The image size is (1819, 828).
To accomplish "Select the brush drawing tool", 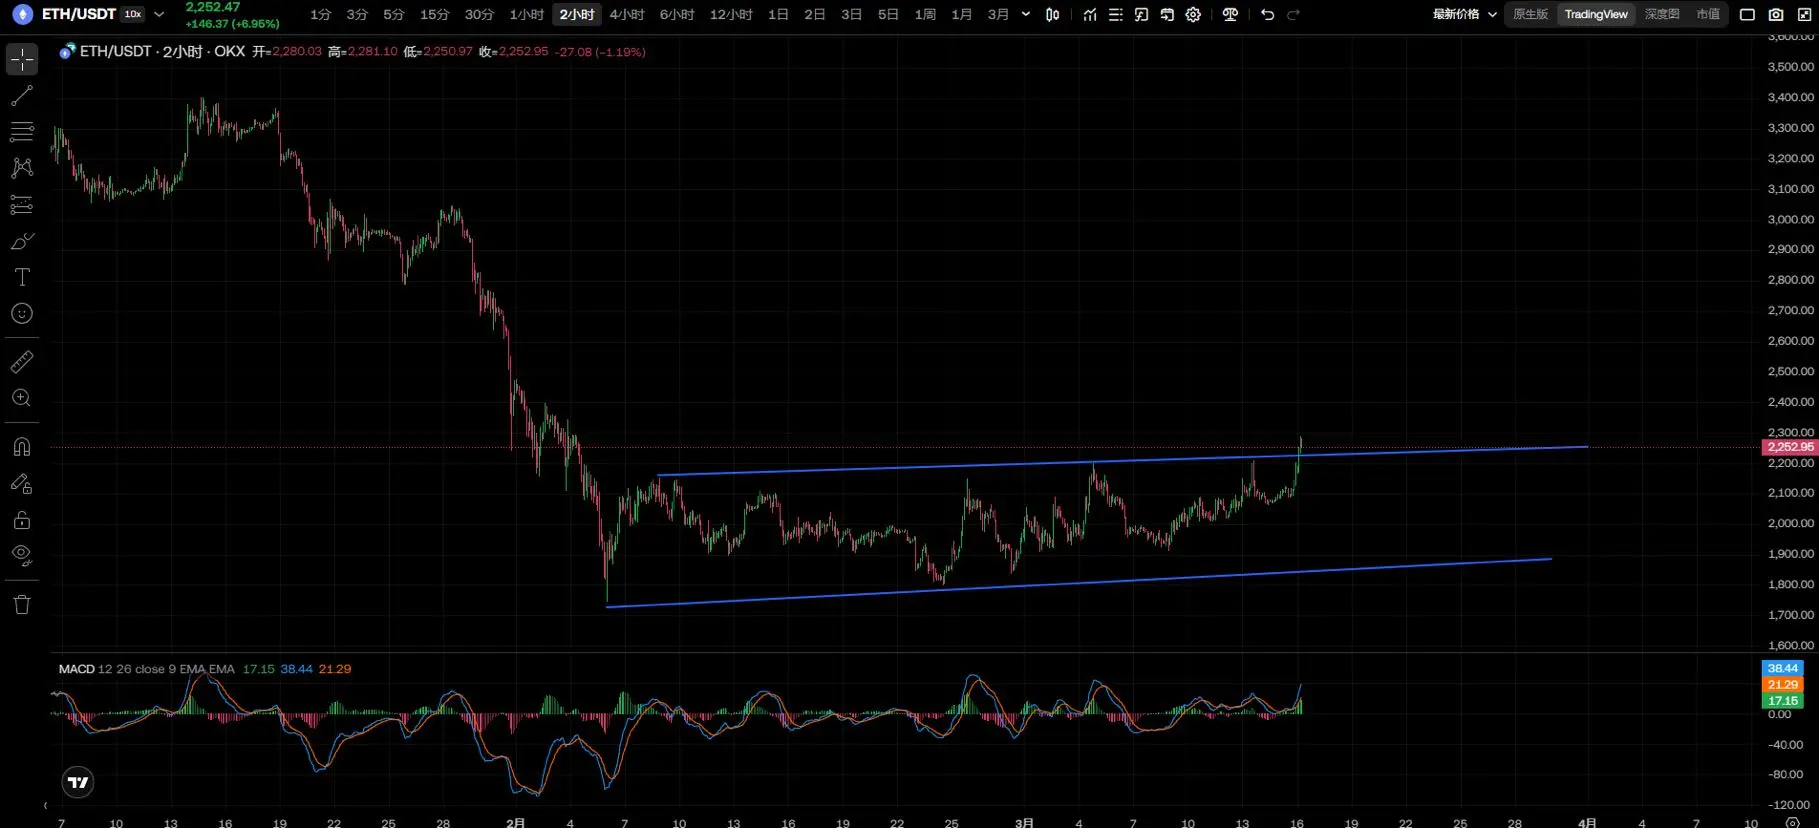I will (22, 241).
